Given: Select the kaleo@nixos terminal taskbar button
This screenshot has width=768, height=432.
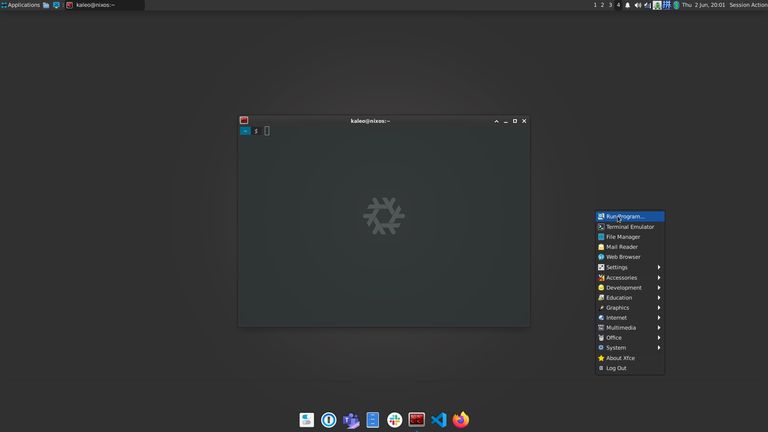Looking at the screenshot, I should point(105,5).
